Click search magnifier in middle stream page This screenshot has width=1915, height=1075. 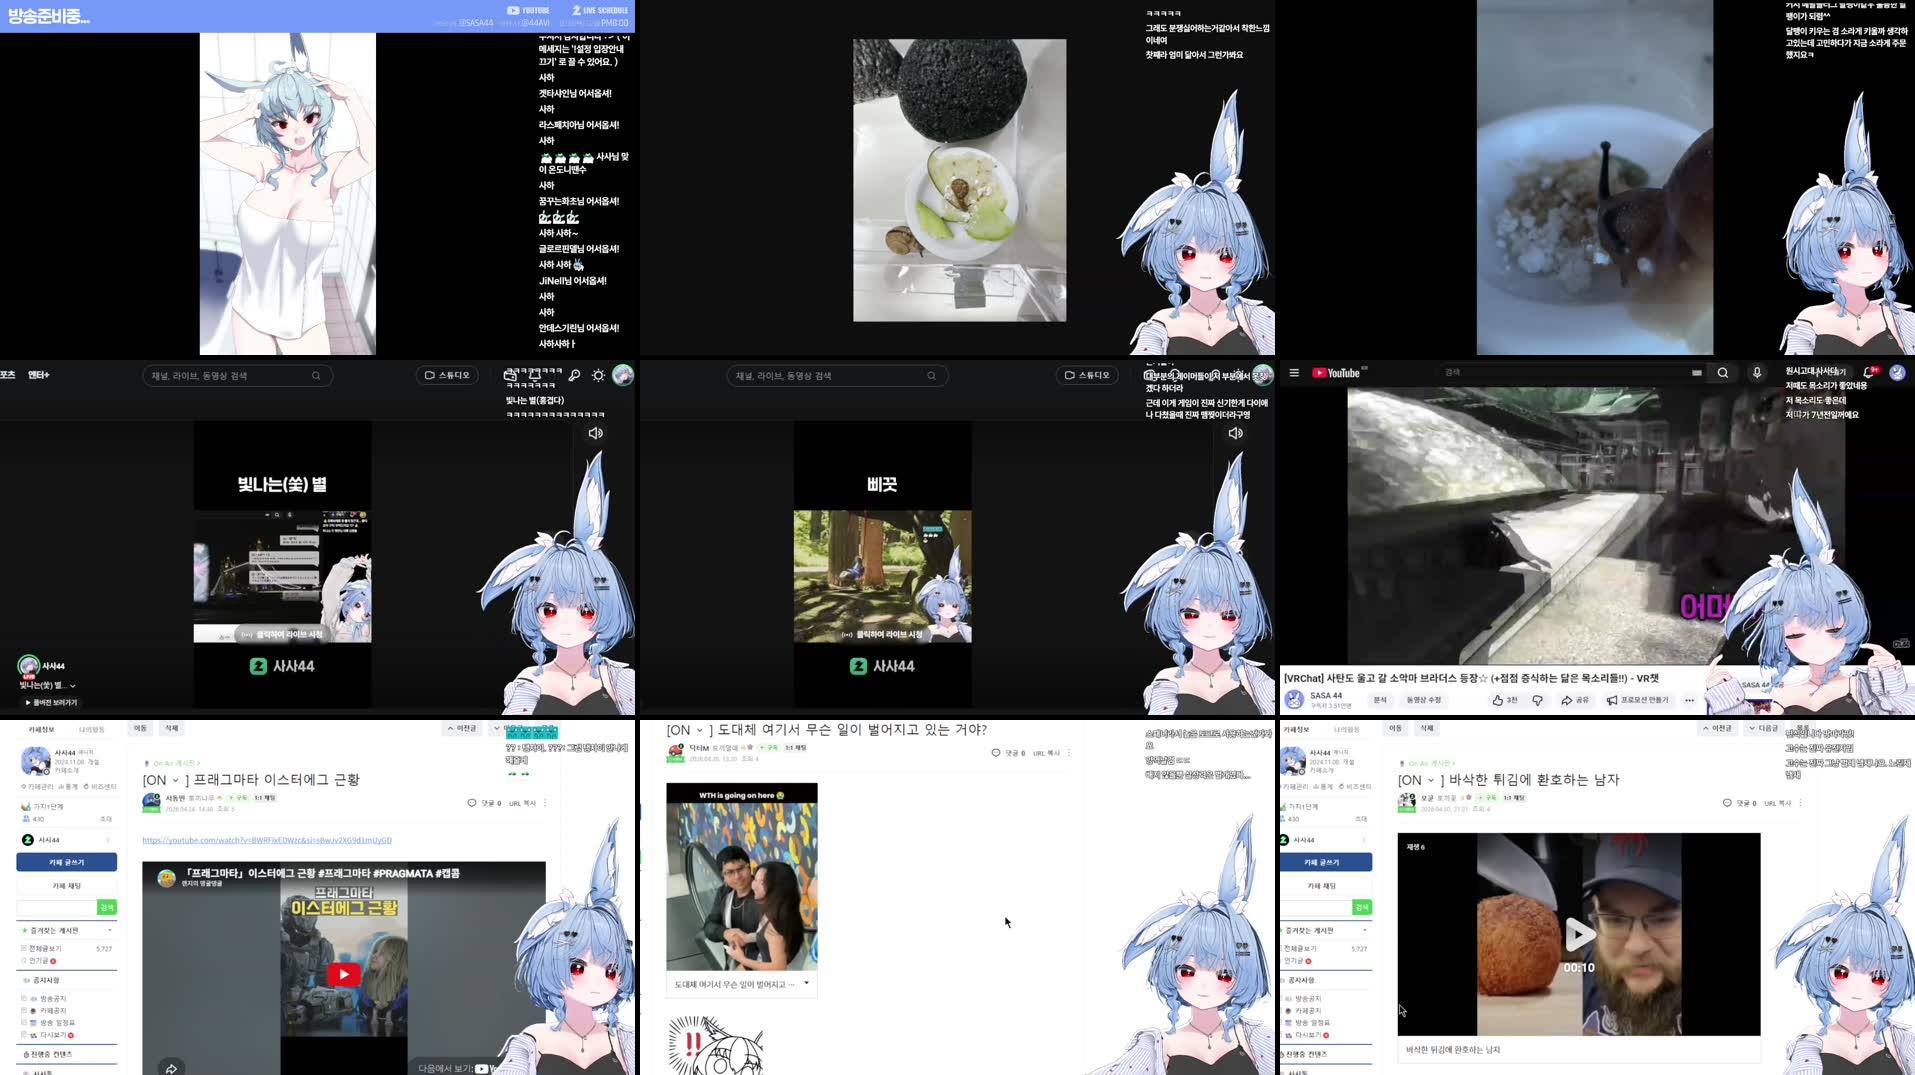tap(931, 376)
